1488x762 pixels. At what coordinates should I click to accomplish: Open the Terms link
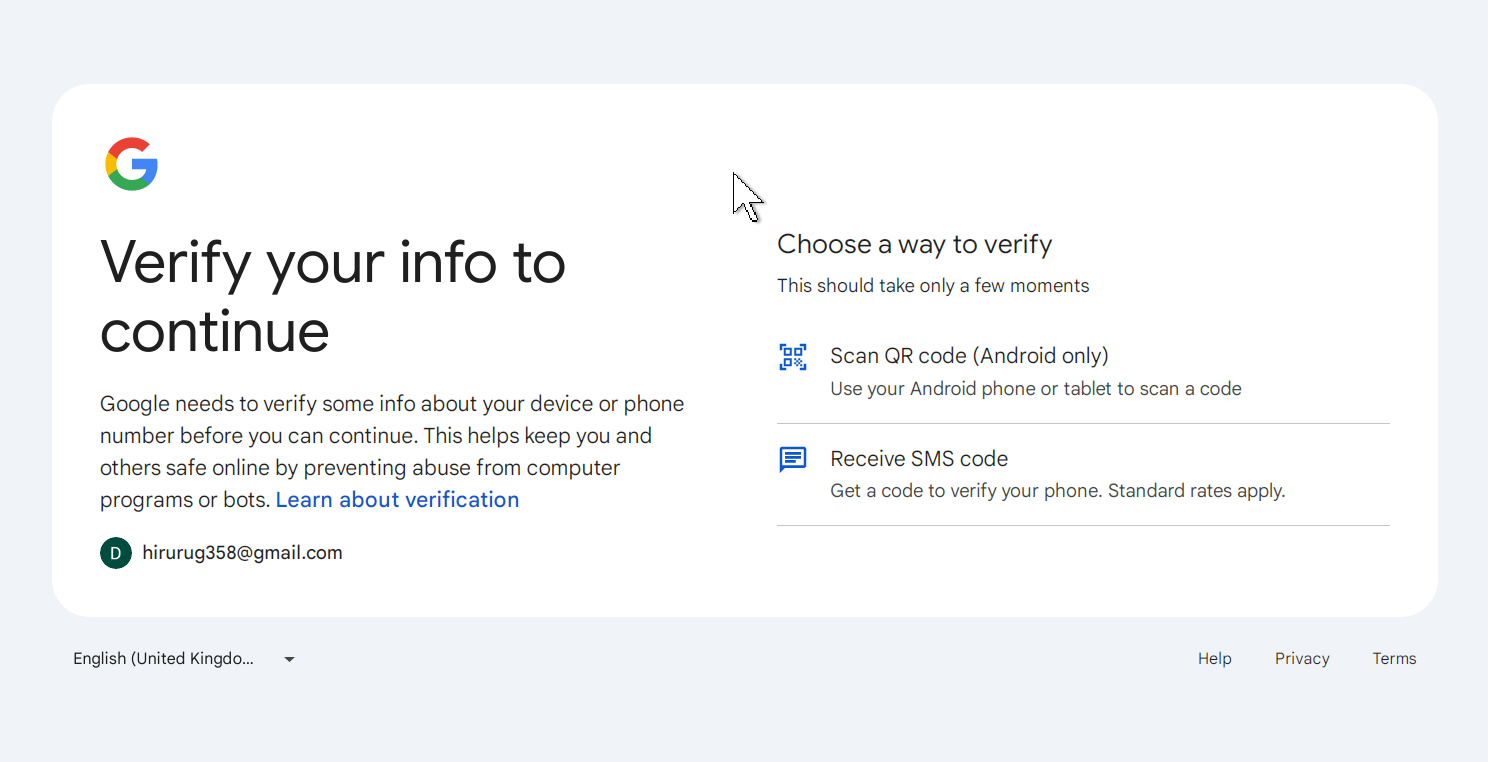1394,659
